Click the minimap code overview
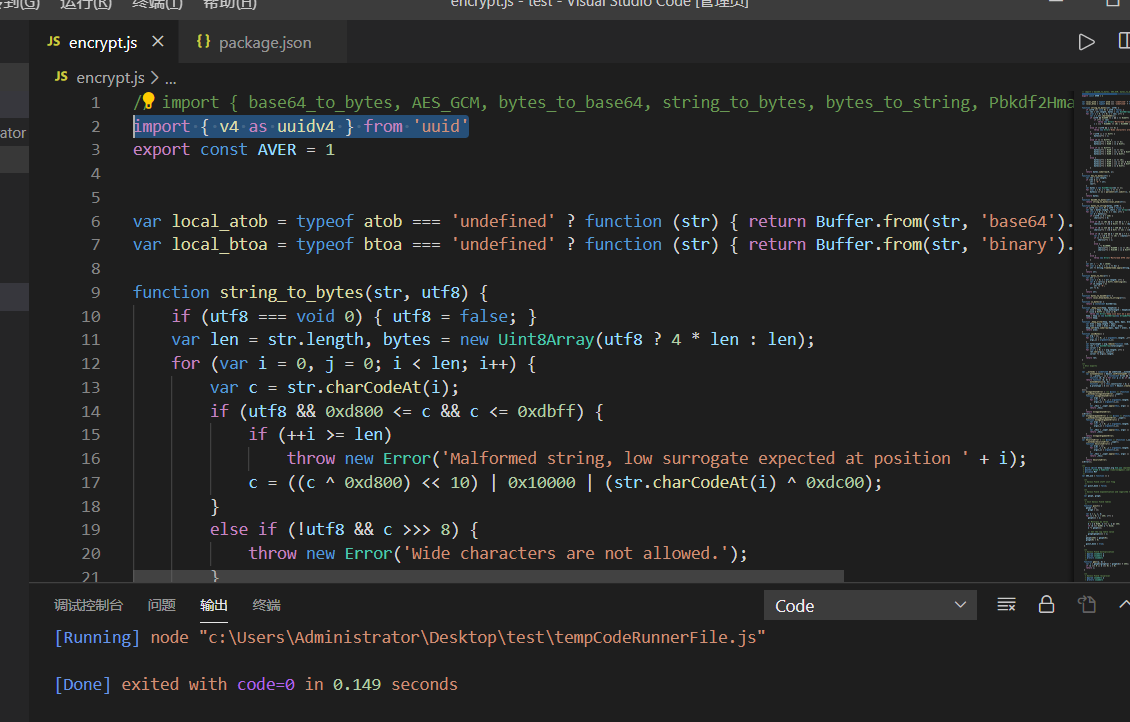The height and width of the screenshot is (722, 1130). pos(1105,335)
